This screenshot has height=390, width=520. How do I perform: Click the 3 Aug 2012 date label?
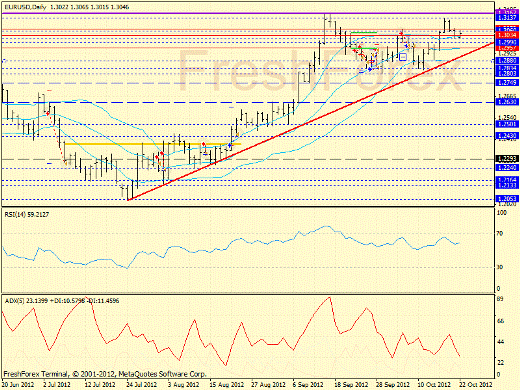point(183,384)
